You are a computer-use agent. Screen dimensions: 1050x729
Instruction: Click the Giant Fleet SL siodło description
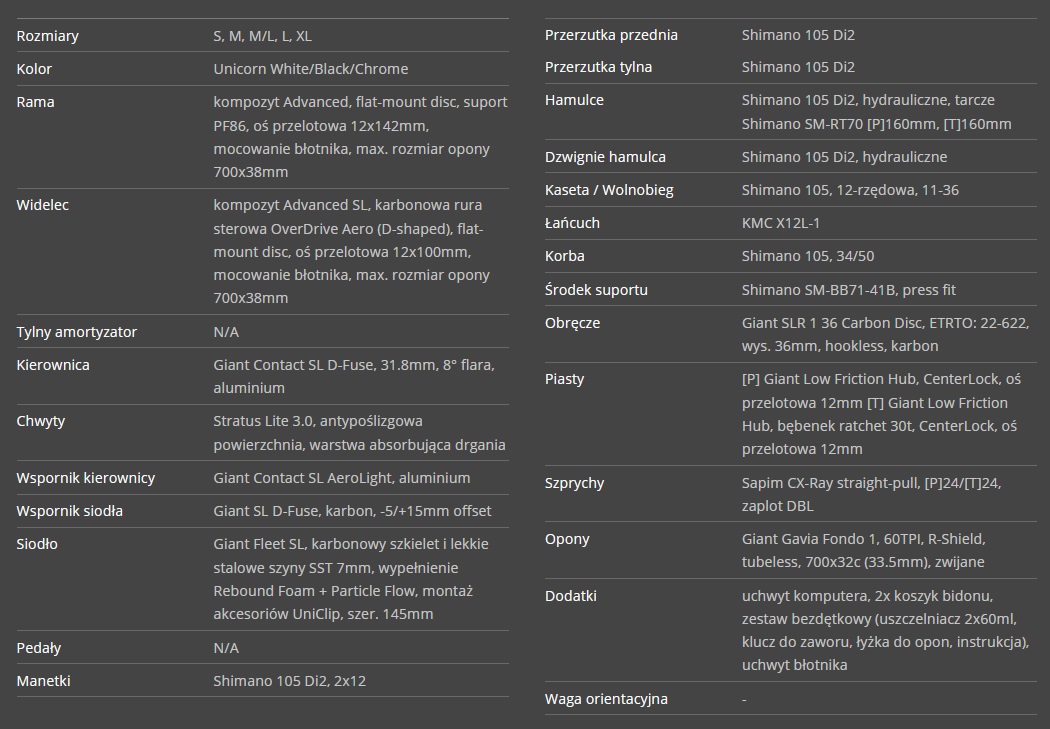point(351,579)
